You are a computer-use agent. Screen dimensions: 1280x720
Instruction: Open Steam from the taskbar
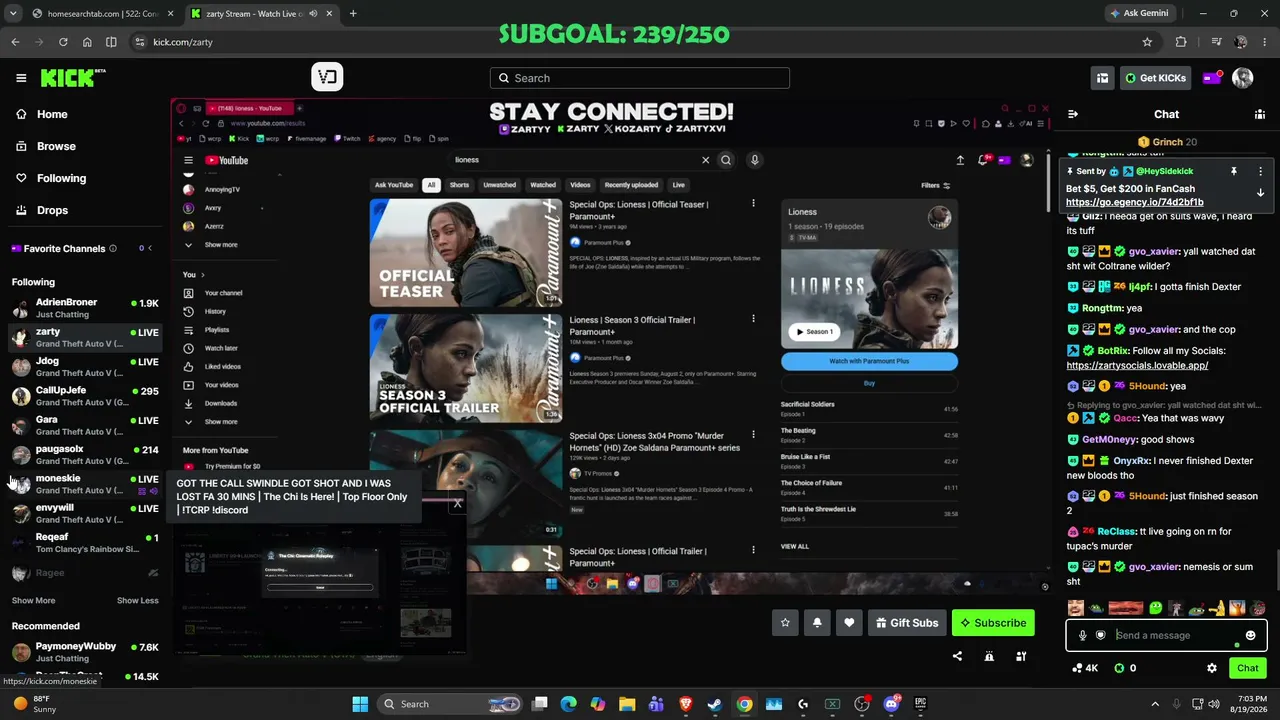point(715,704)
